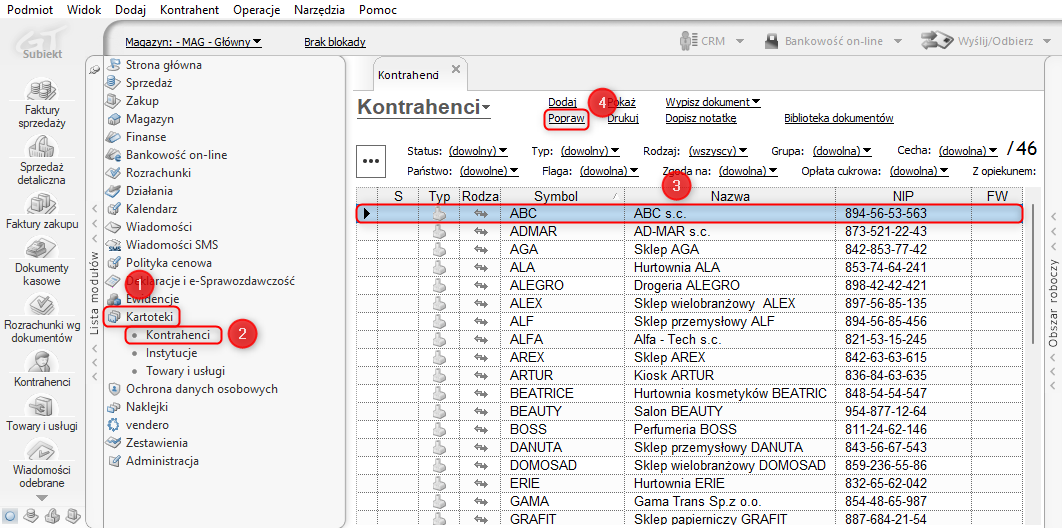Select Kartoteki in the module tree
This screenshot has height=528, width=1062.
[150, 316]
